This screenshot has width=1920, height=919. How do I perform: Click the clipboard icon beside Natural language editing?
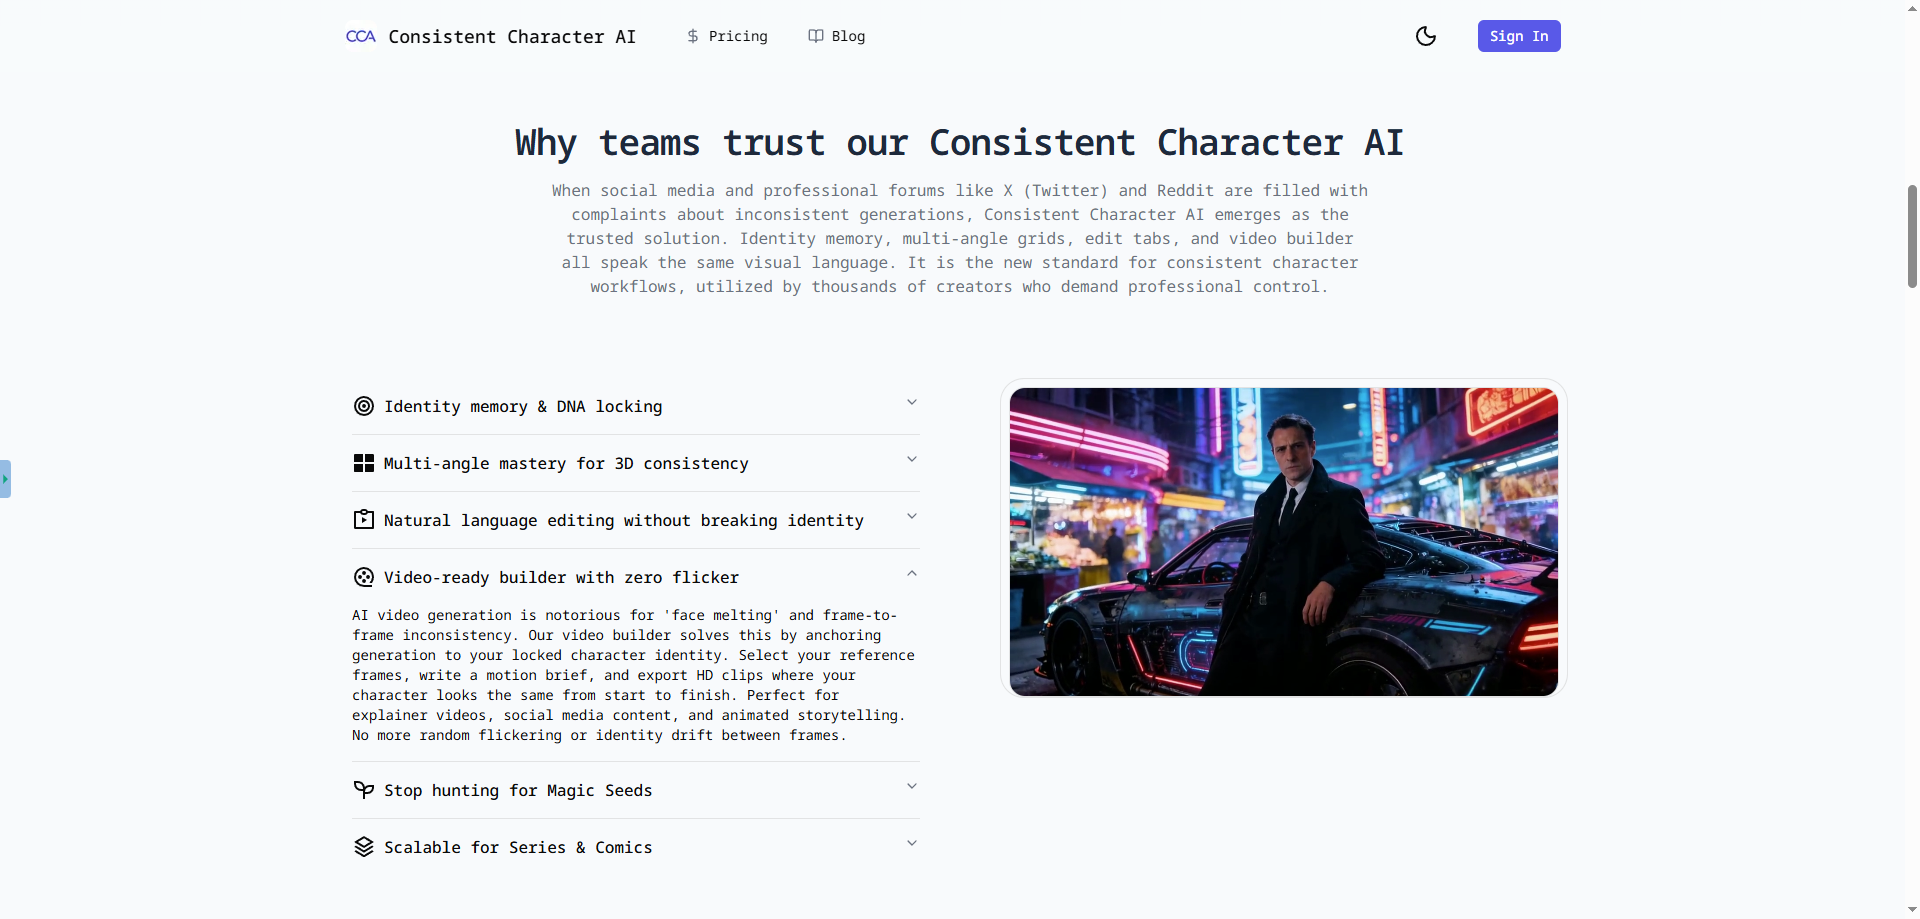364,519
